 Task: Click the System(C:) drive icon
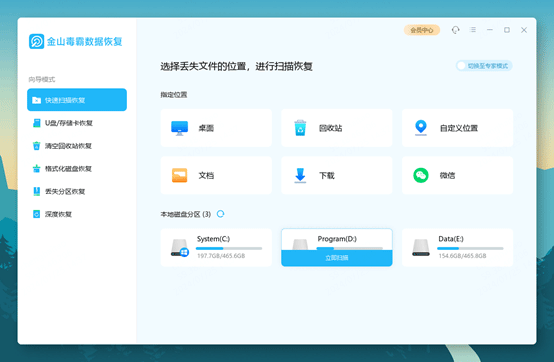pyautogui.click(x=179, y=248)
